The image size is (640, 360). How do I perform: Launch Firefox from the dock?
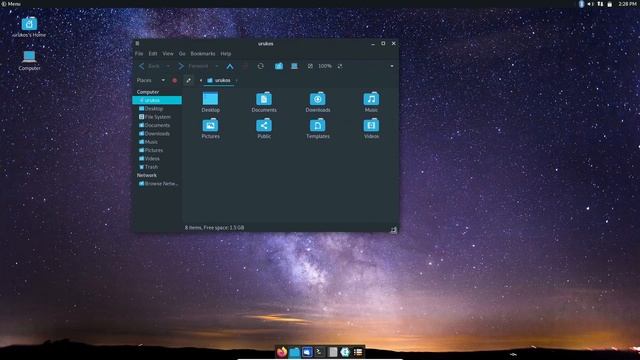click(282, 352)
